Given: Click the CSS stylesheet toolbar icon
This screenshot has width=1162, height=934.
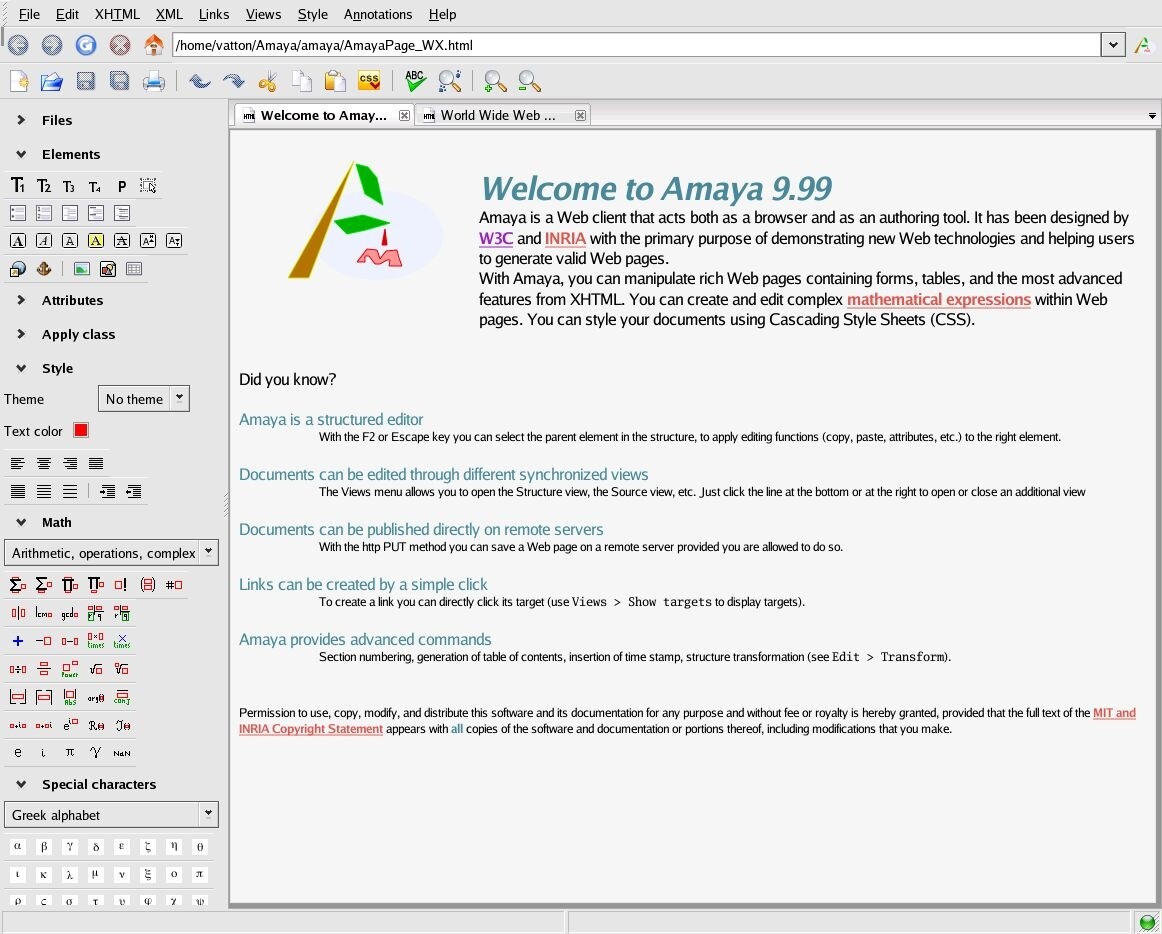Looking at the screenshot, I should point(368,80).
